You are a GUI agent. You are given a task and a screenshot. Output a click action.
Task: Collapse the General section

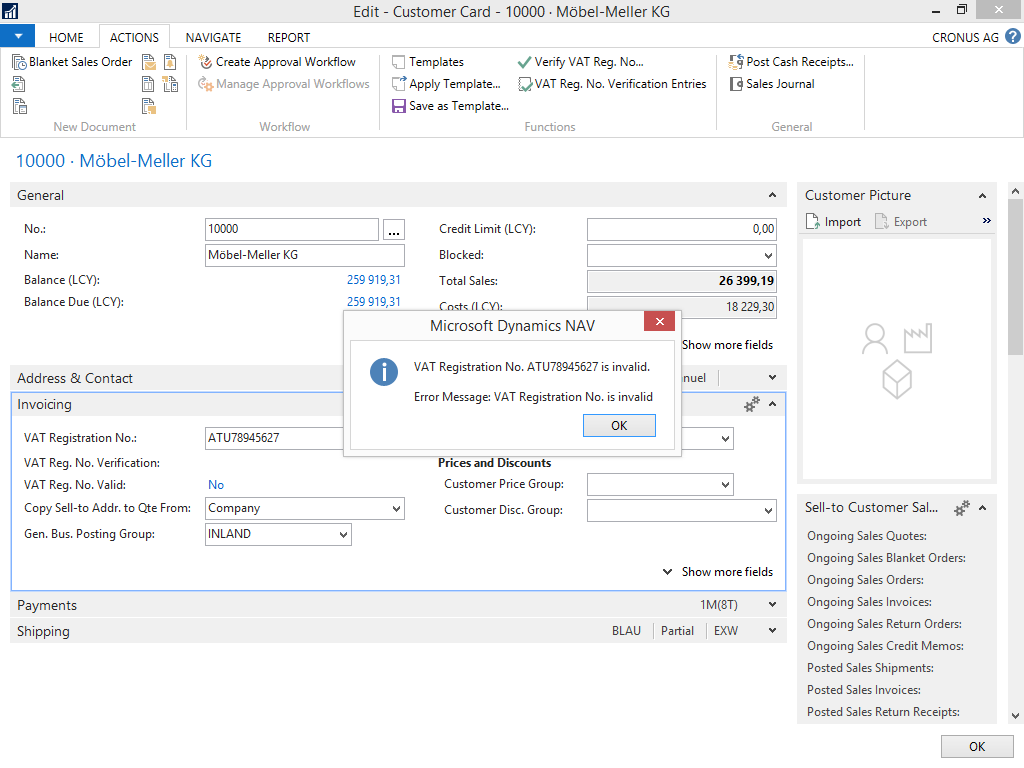click(772, 196)
